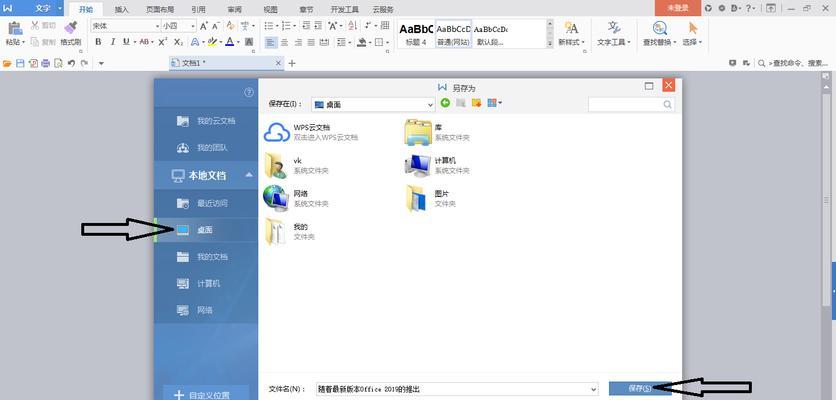836x400 pixels.
Task: Click the help question mark in dialog sidebar
Action: 249,93
